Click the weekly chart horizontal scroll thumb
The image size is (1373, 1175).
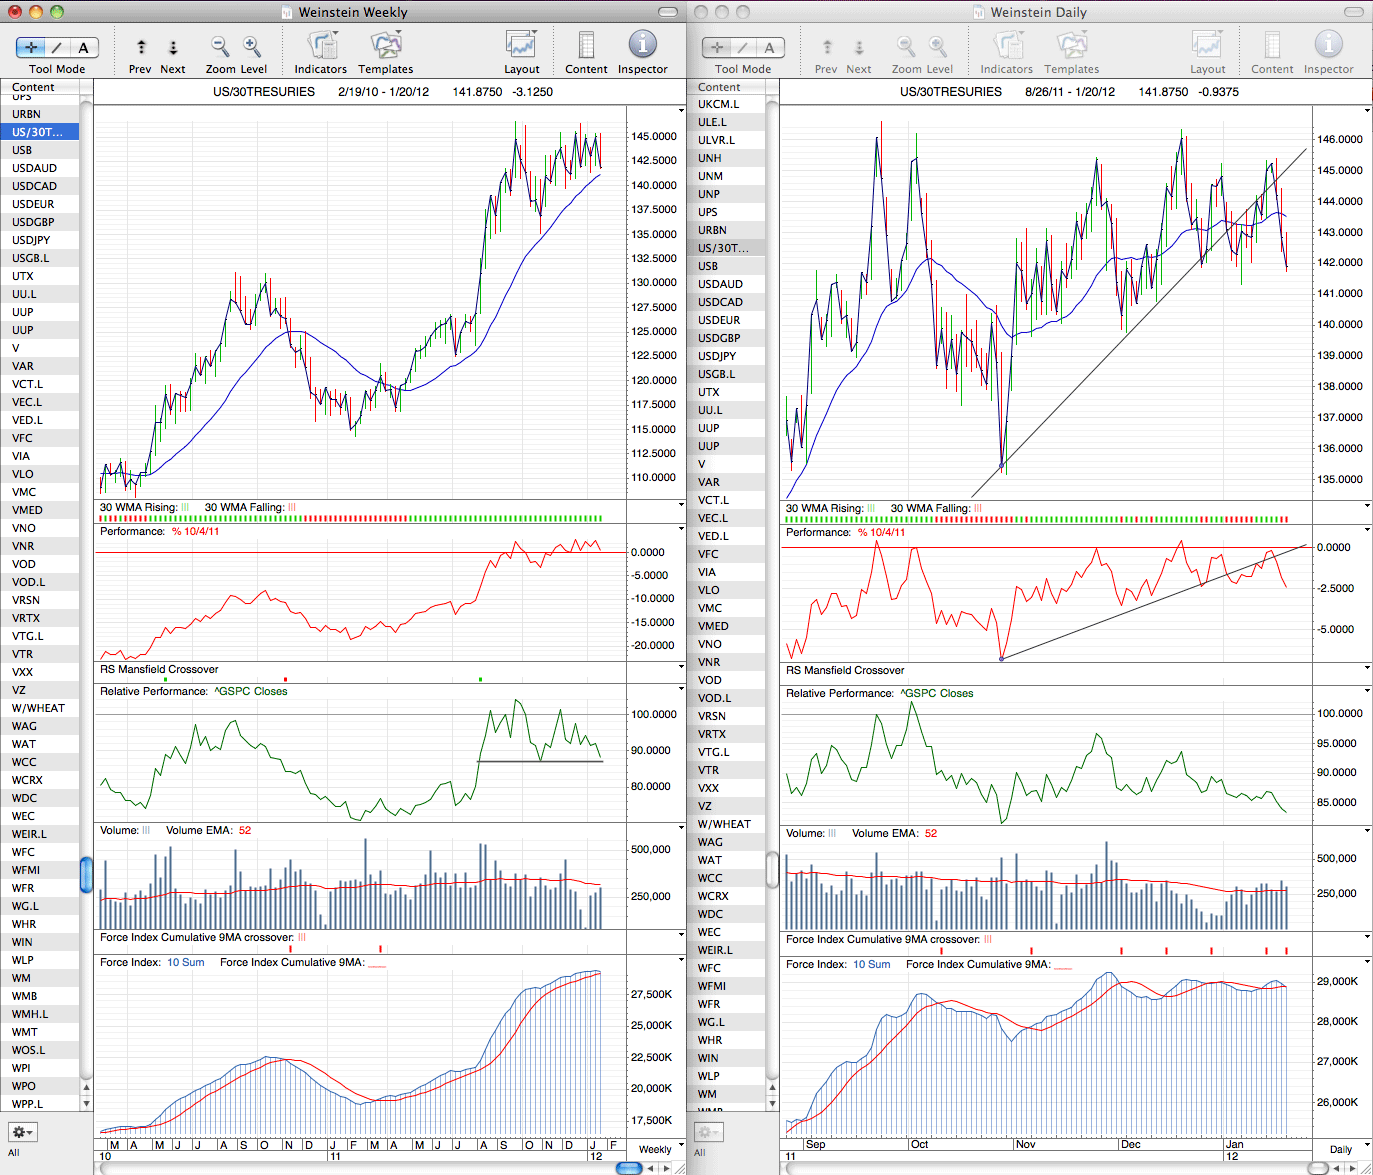tap(629, 1168)
